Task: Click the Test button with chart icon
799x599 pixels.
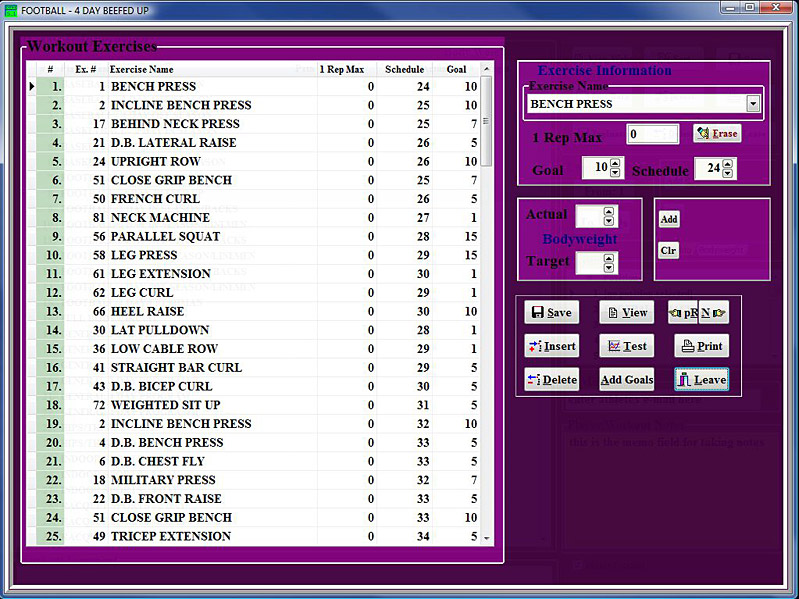Action: pyautogui.click(x=626, y=346)
